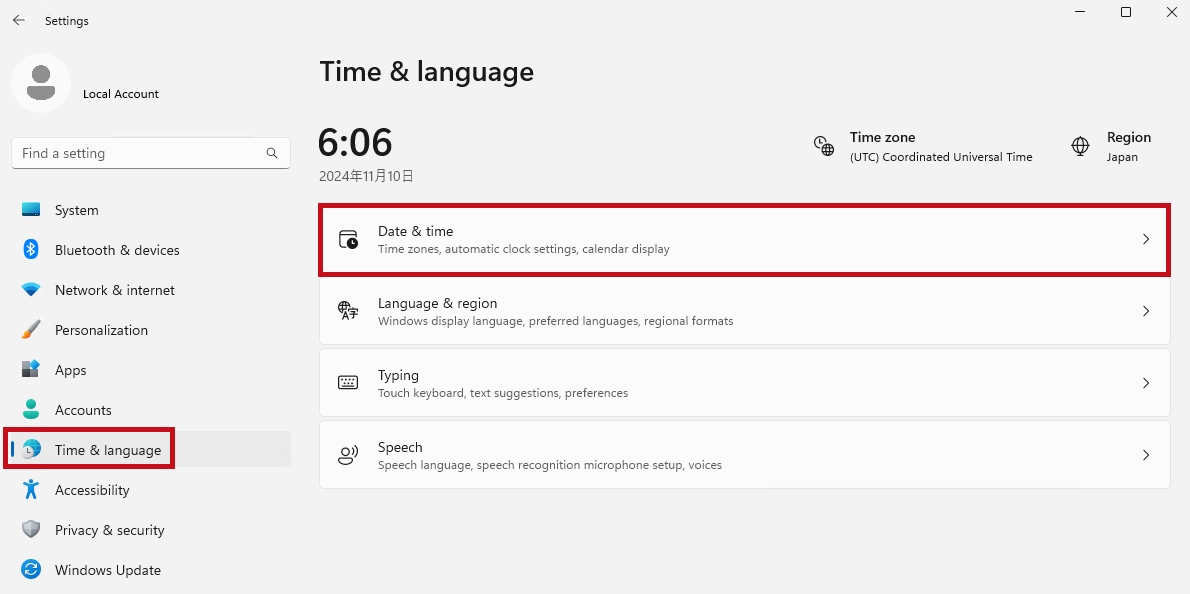The image size is (1190, 594).
Task: Click the Find a setting field
Action: [140, 154]
